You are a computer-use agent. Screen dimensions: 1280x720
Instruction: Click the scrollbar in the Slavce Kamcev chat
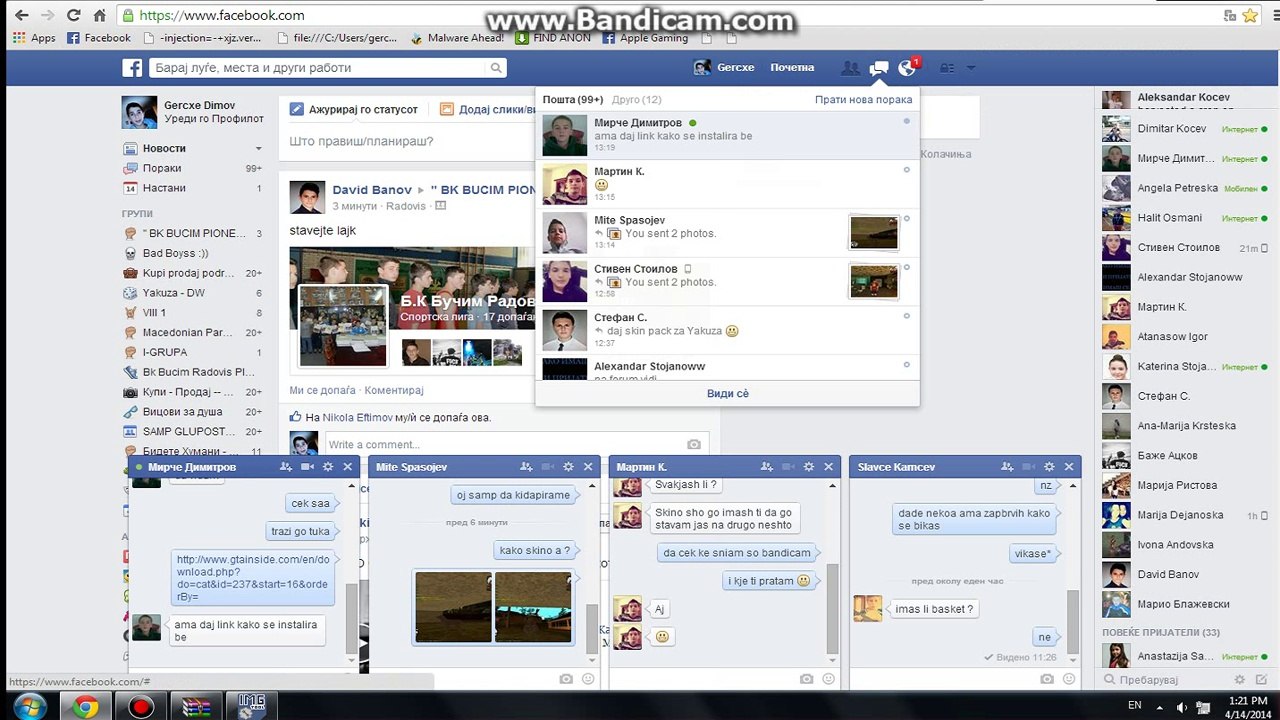(x=1072, y=622)
